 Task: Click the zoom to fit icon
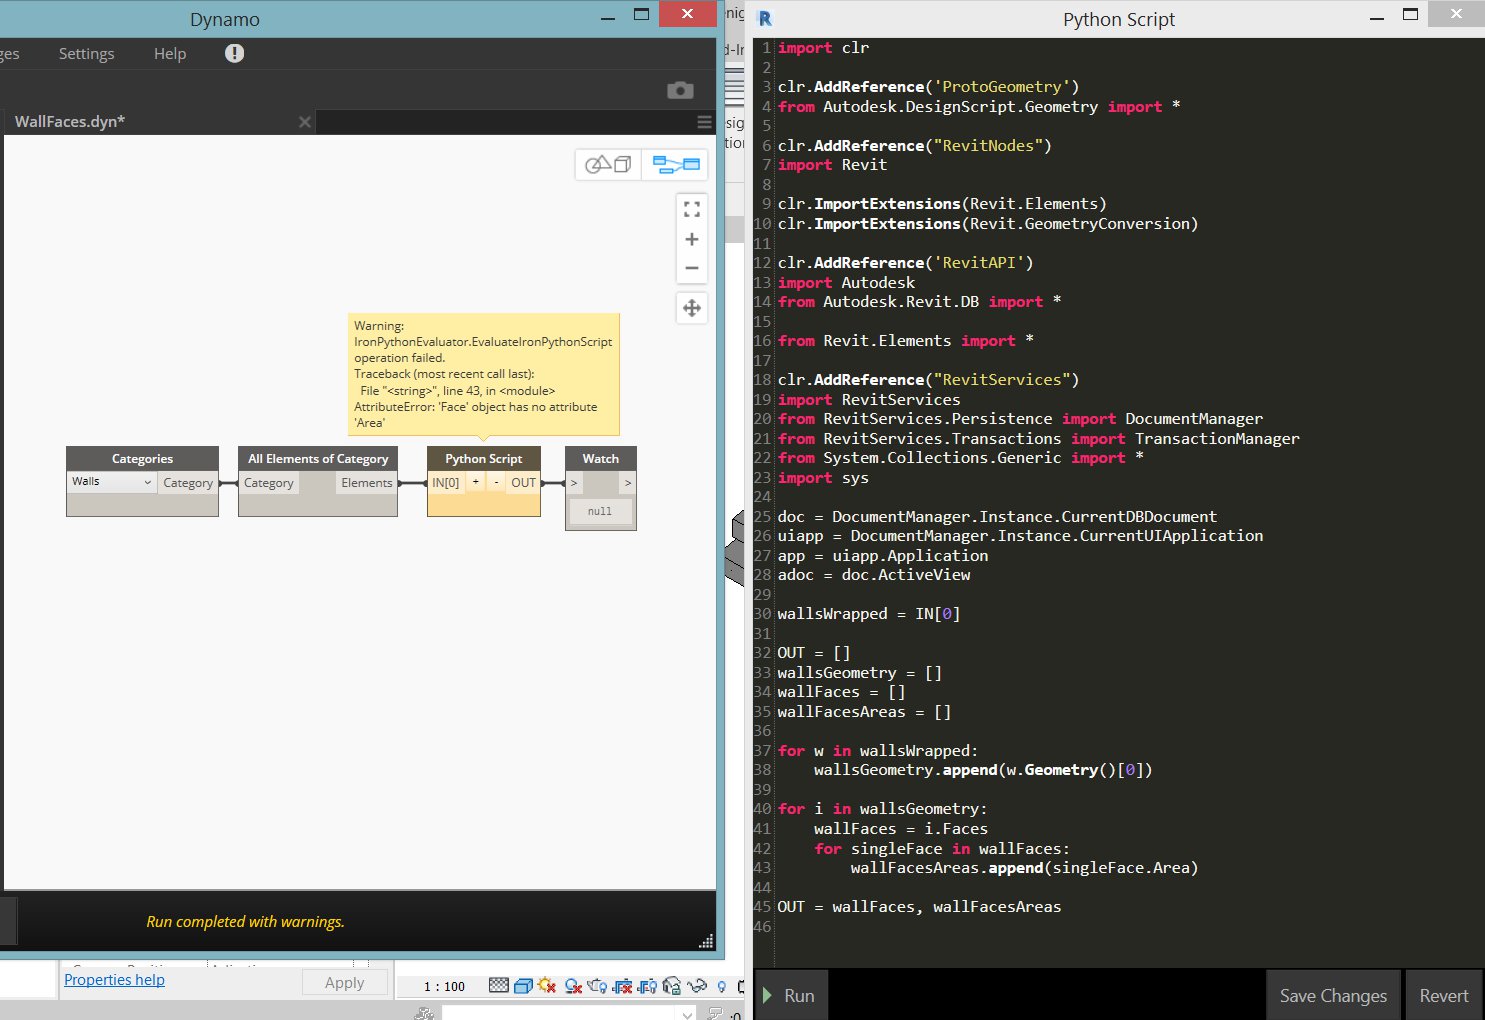(691, 209)
